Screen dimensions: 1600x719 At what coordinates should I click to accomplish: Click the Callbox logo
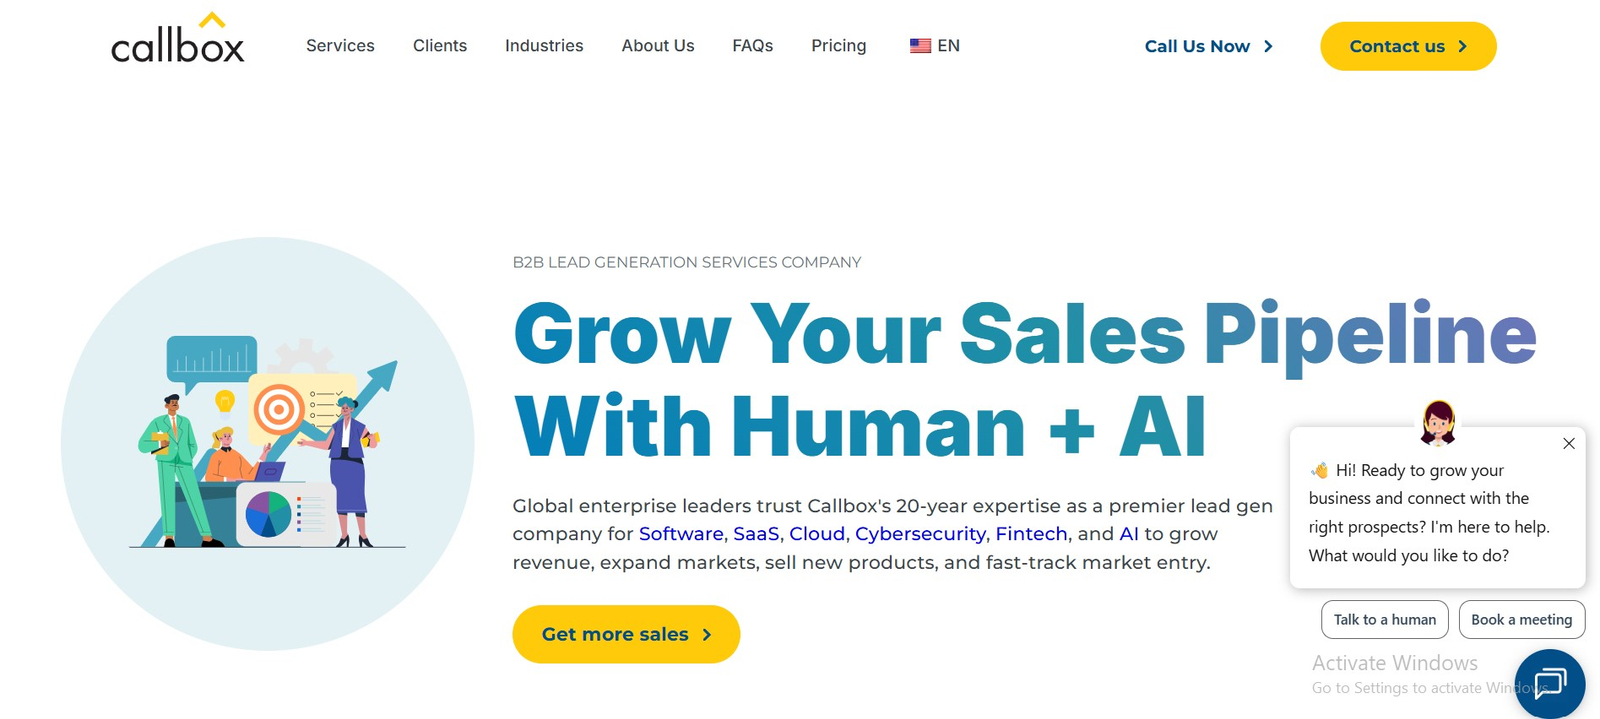[x=177, y=41]
